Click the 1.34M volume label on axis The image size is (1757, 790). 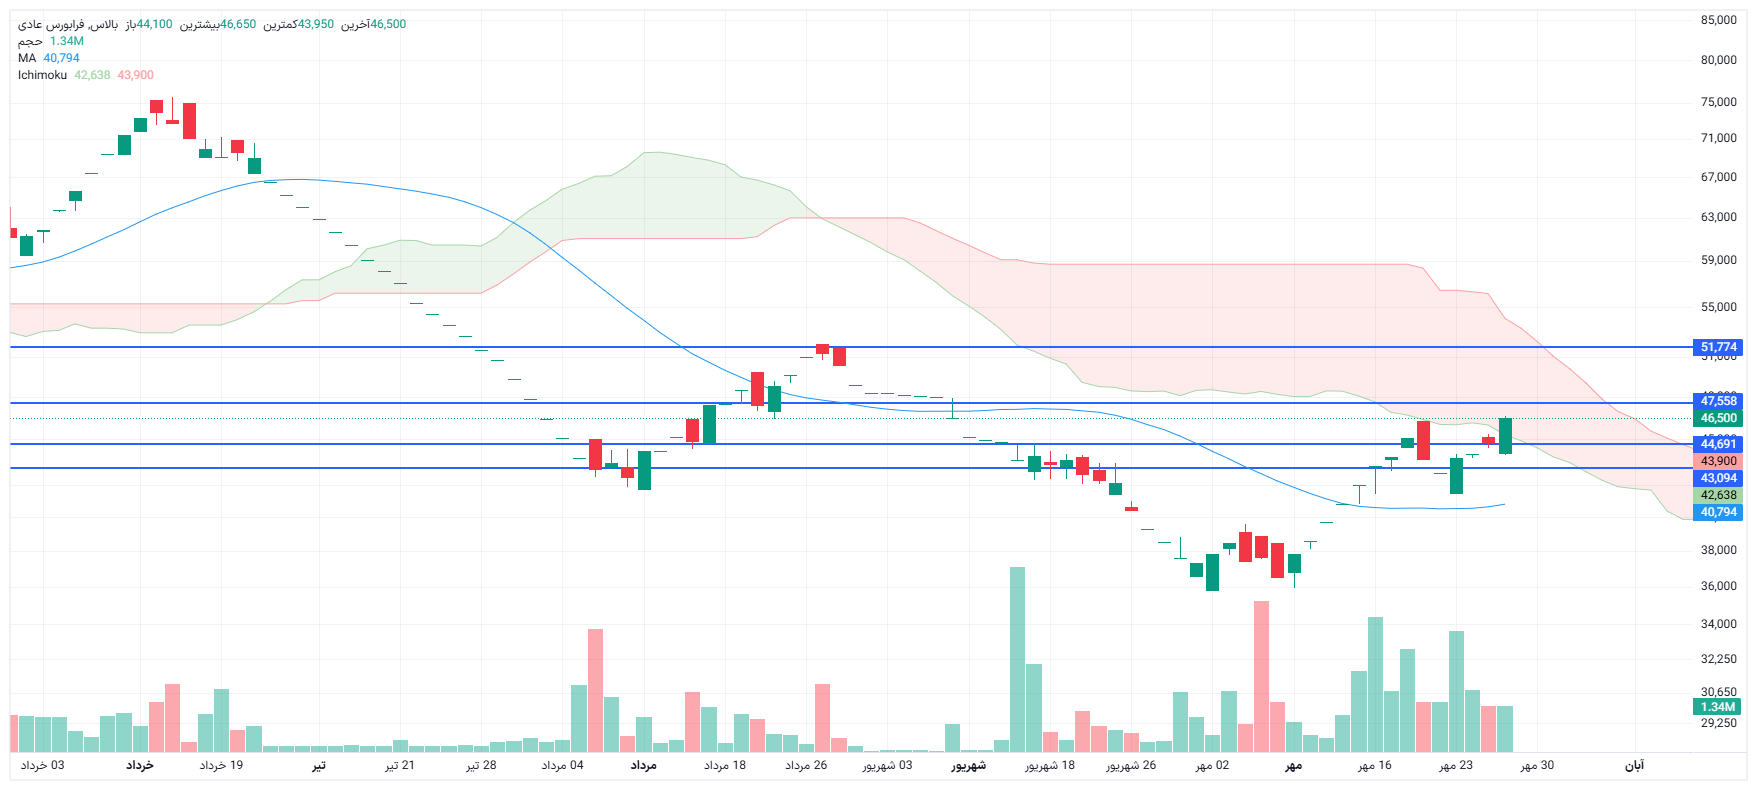1718,707
